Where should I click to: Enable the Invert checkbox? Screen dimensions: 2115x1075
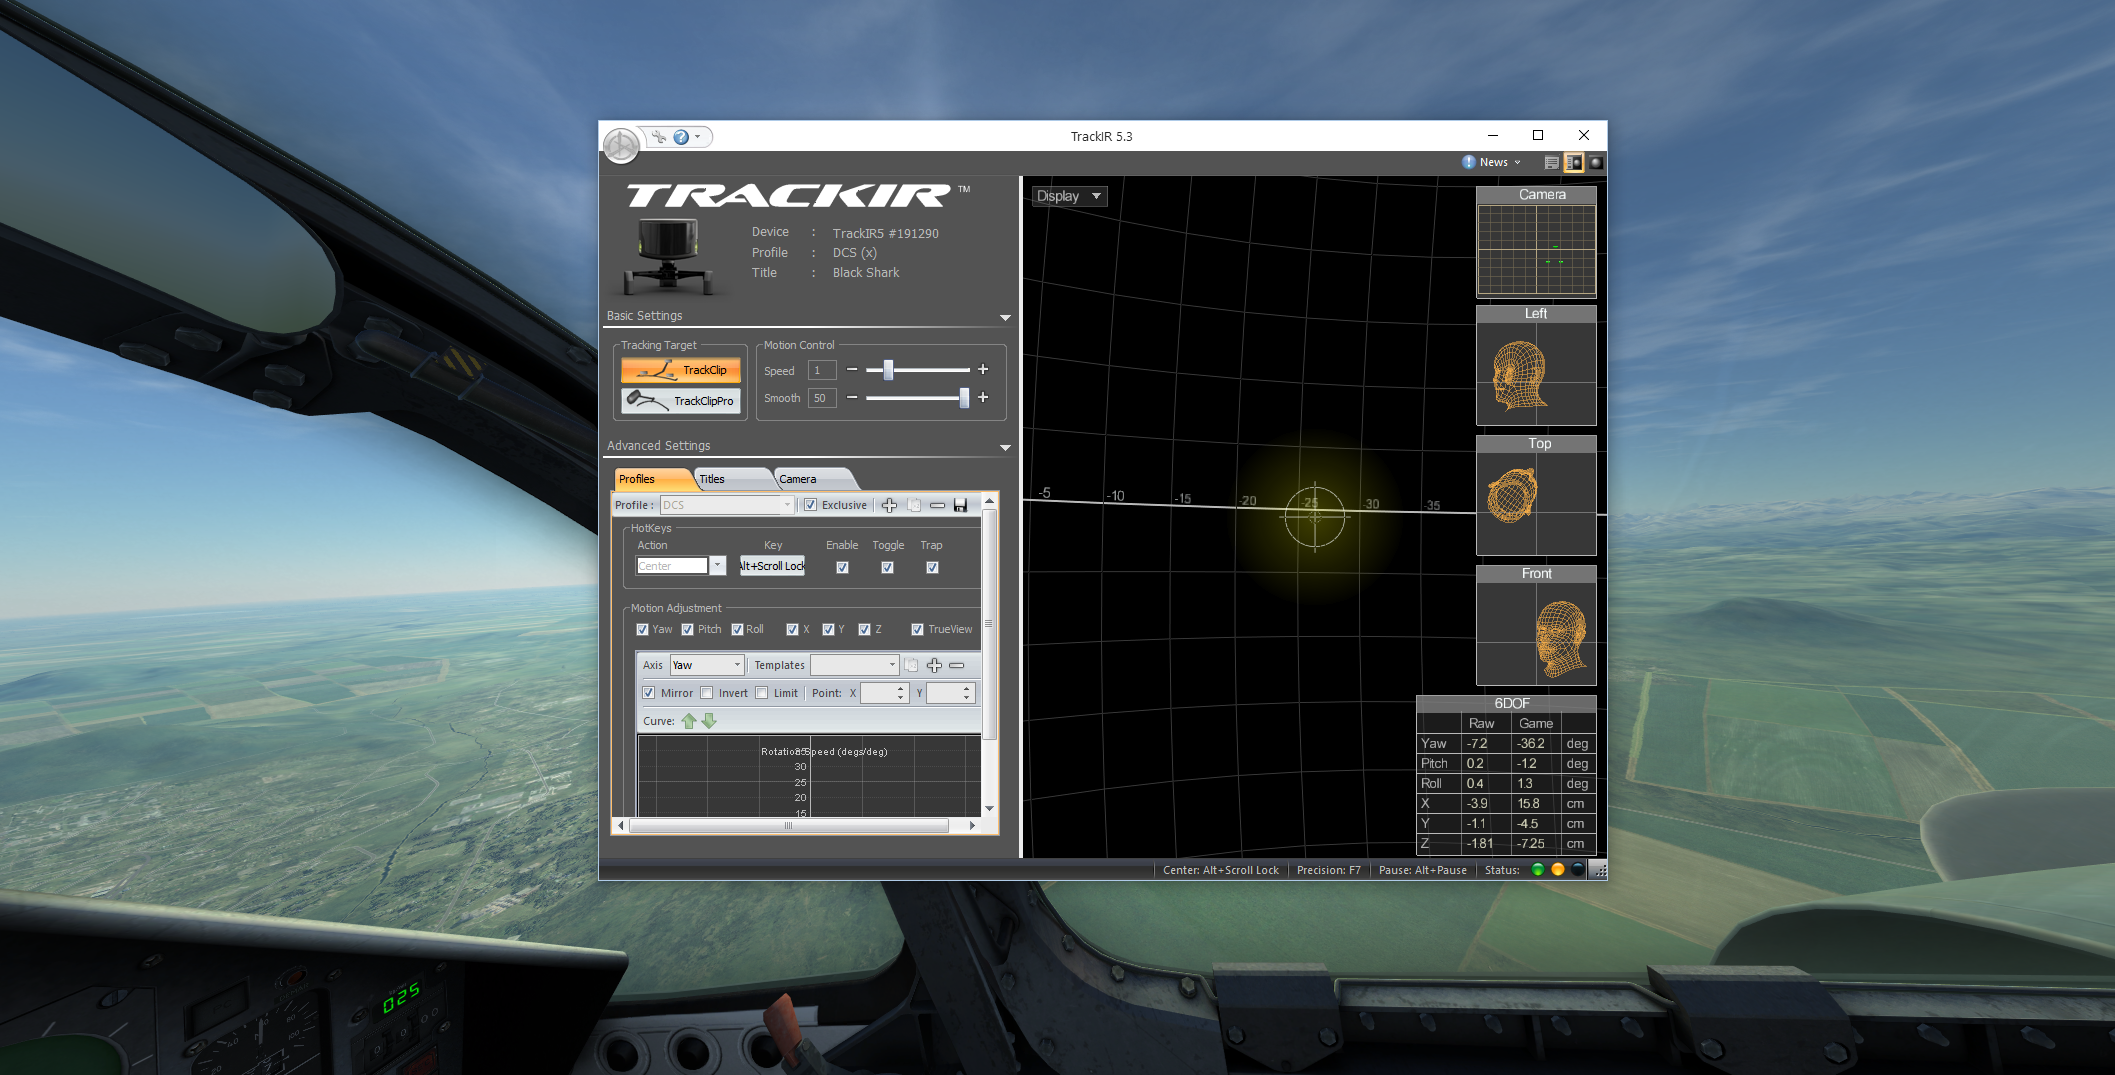click(x=707, y=693)
